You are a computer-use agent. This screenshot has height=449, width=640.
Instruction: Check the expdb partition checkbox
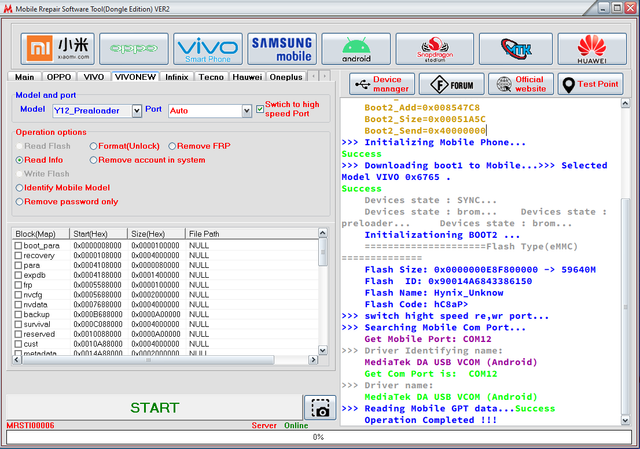(x=18, y=275)
